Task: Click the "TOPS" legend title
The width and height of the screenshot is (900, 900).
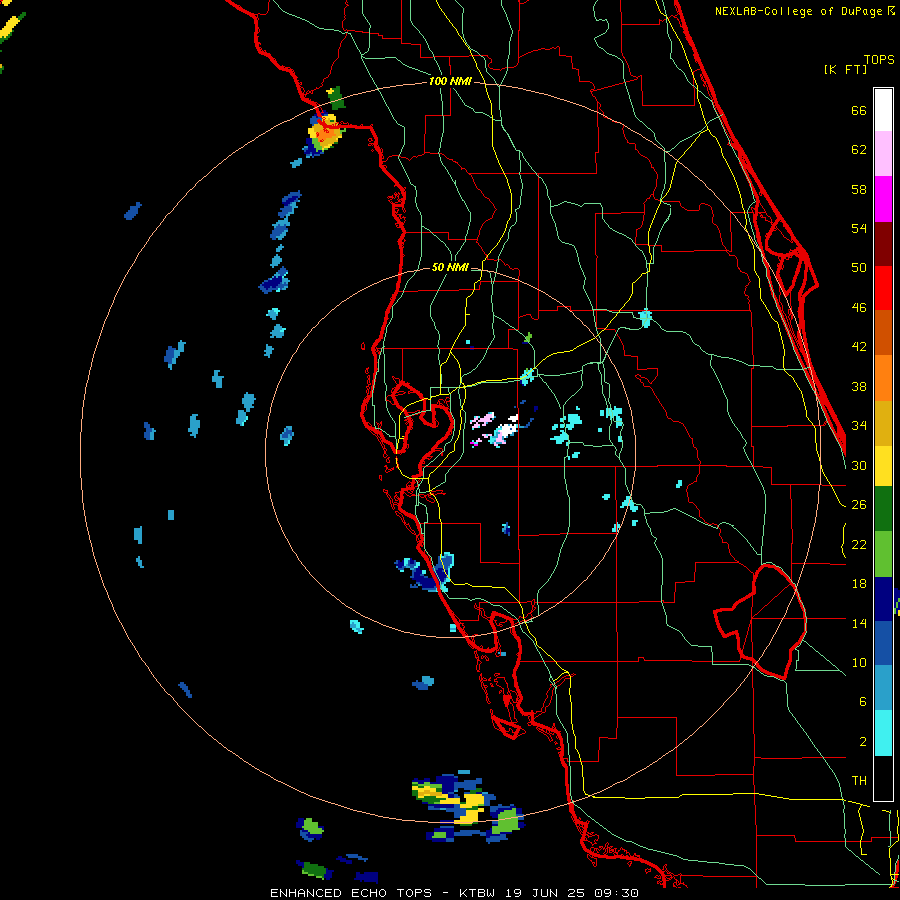Action: (879, 60)
